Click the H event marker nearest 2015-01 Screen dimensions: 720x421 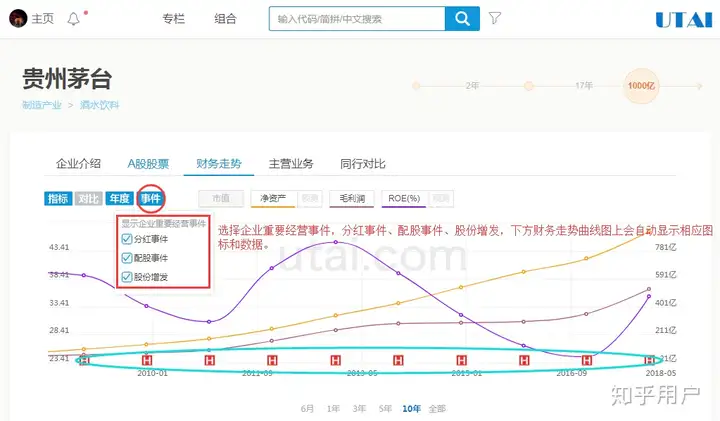(x=461, y=360)
